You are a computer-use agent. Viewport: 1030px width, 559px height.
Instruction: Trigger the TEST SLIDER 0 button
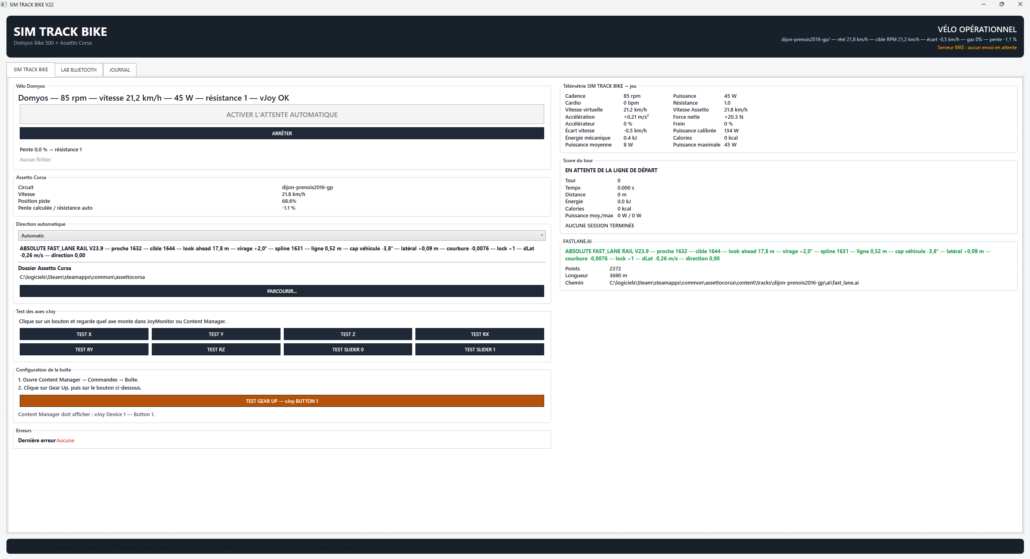[x=348, y=349]
